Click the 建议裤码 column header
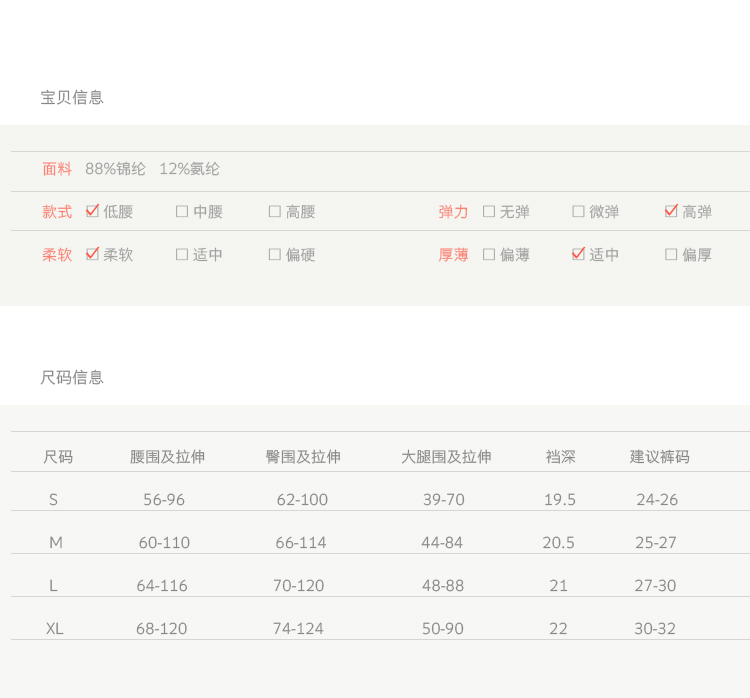 659,457
